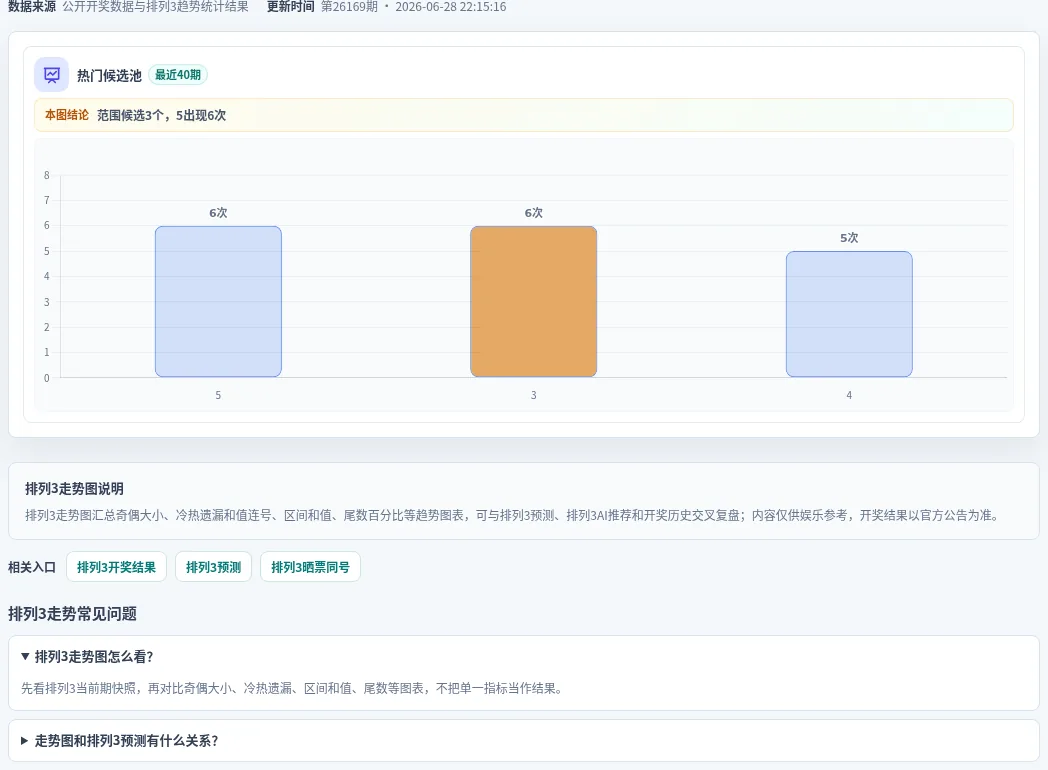Viewport: 1048px width, 770px height.
Task: Click the 数据来源 label
Action: coord(31,7)
